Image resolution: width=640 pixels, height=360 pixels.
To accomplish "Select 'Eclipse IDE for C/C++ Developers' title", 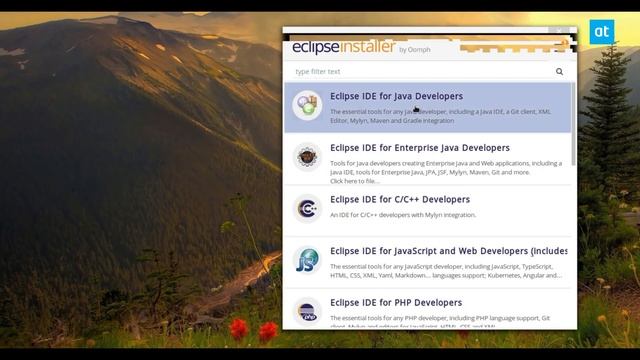I will (x=400, y=200).
